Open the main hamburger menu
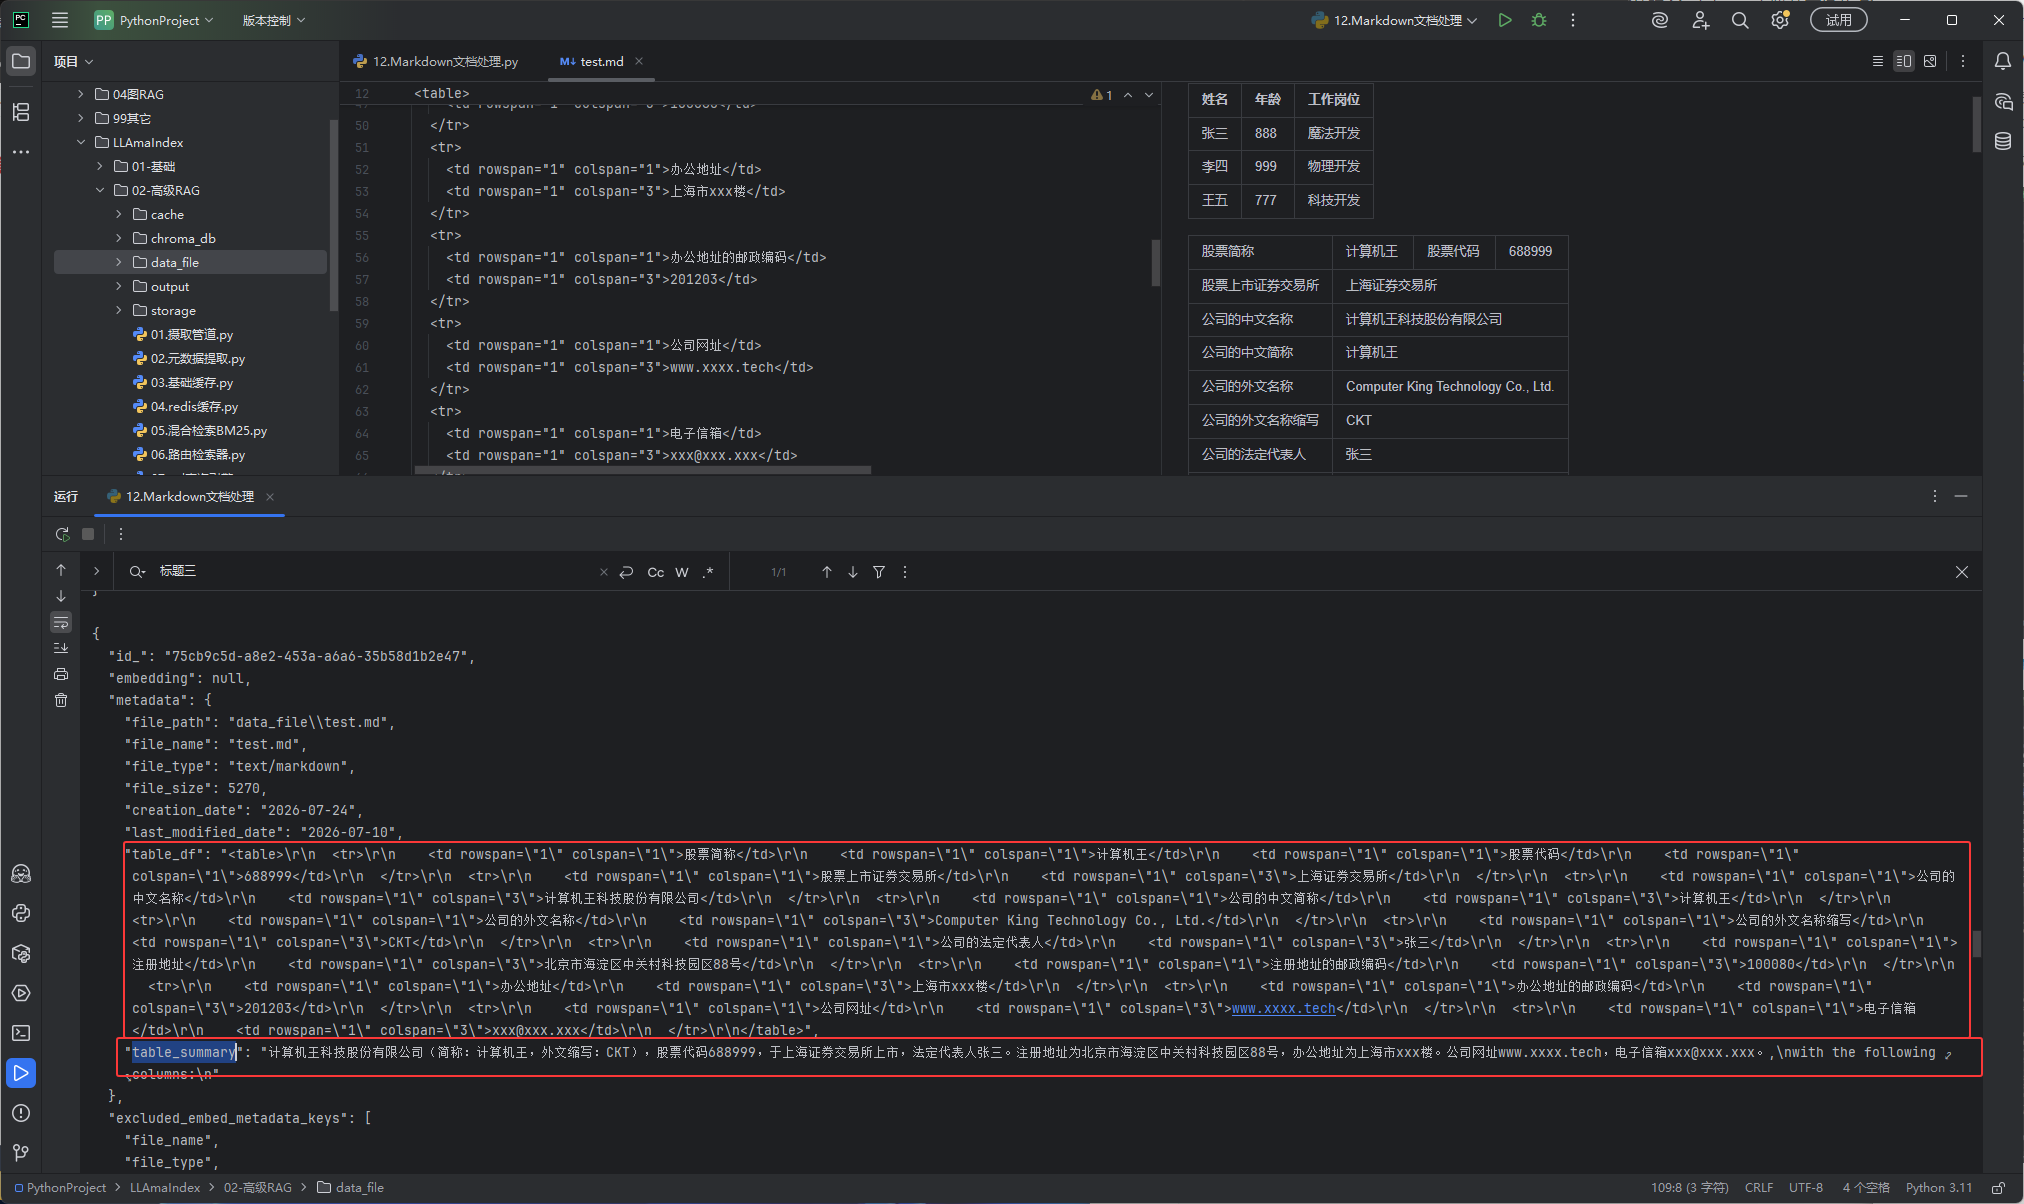The width and height of the screenshot is (2024, 1204). (x=60, y=20)
